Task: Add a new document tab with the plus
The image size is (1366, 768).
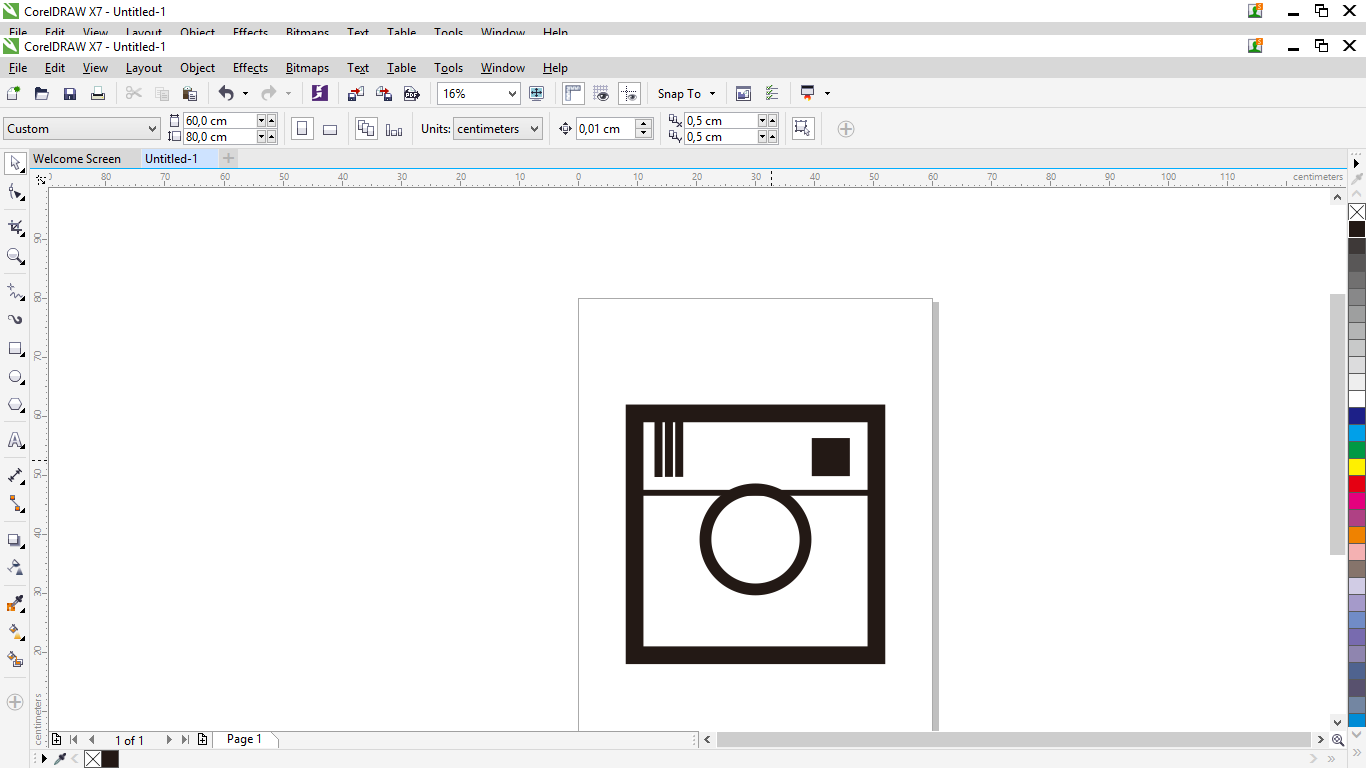Action: [x=228, y=158]
